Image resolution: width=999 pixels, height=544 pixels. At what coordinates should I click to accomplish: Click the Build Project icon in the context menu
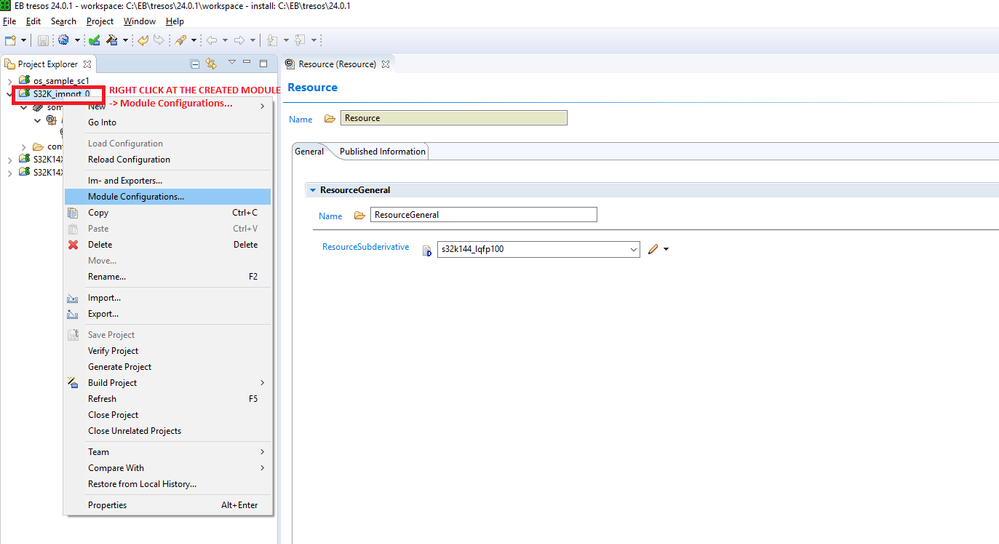click(73, 383)
